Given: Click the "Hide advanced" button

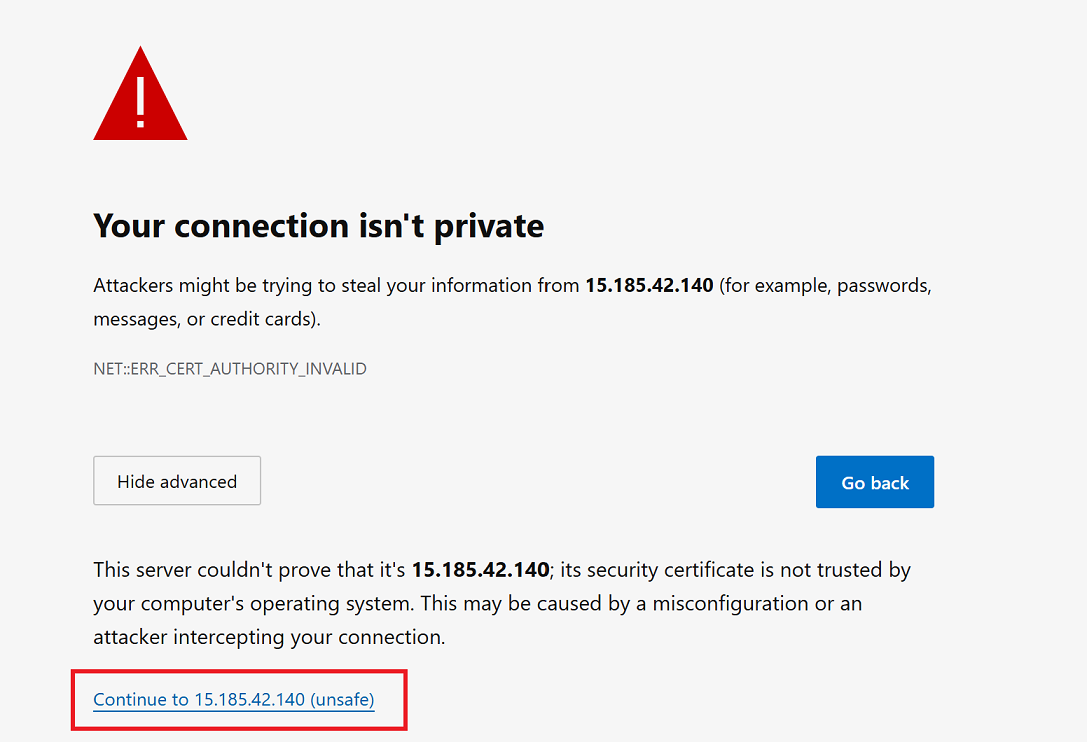Looking at the screenshot, I should tap(177, 482).
